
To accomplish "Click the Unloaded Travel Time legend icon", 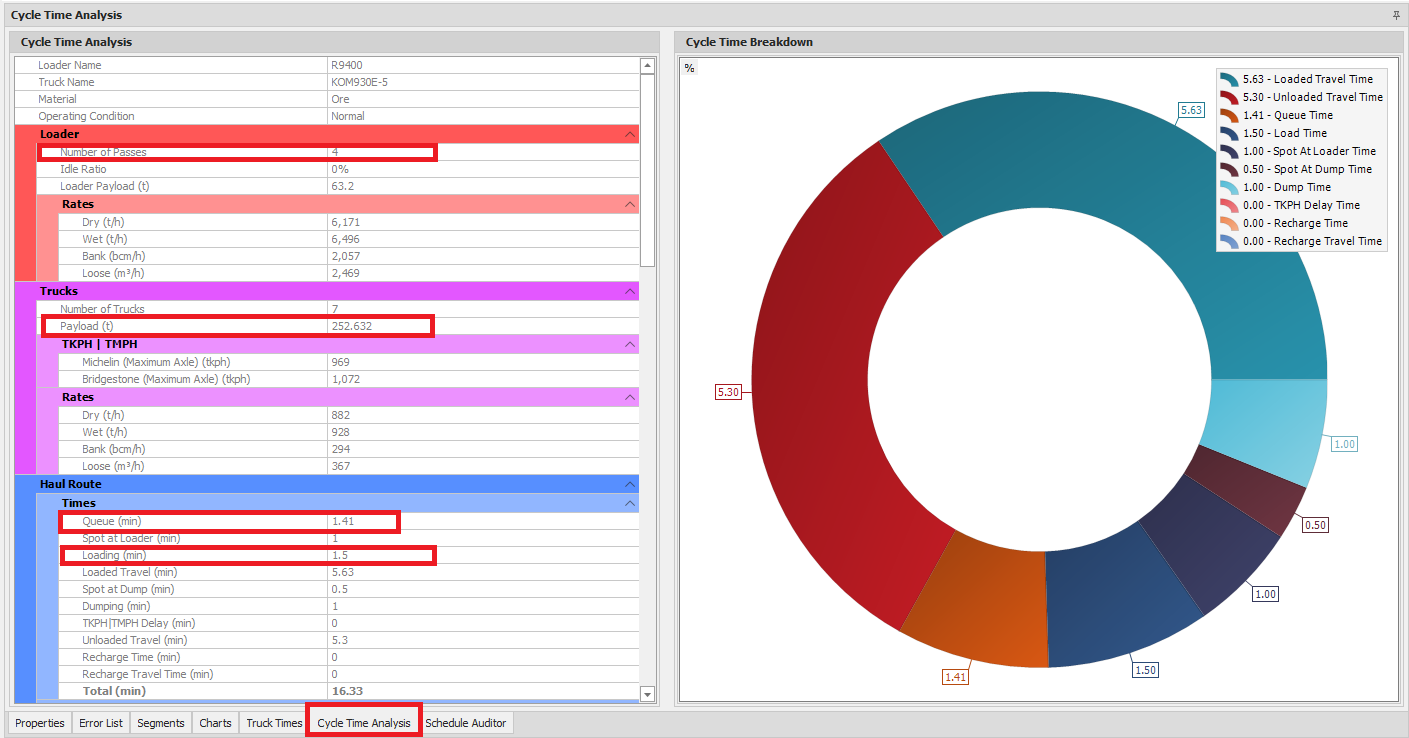I will 1229,97.
